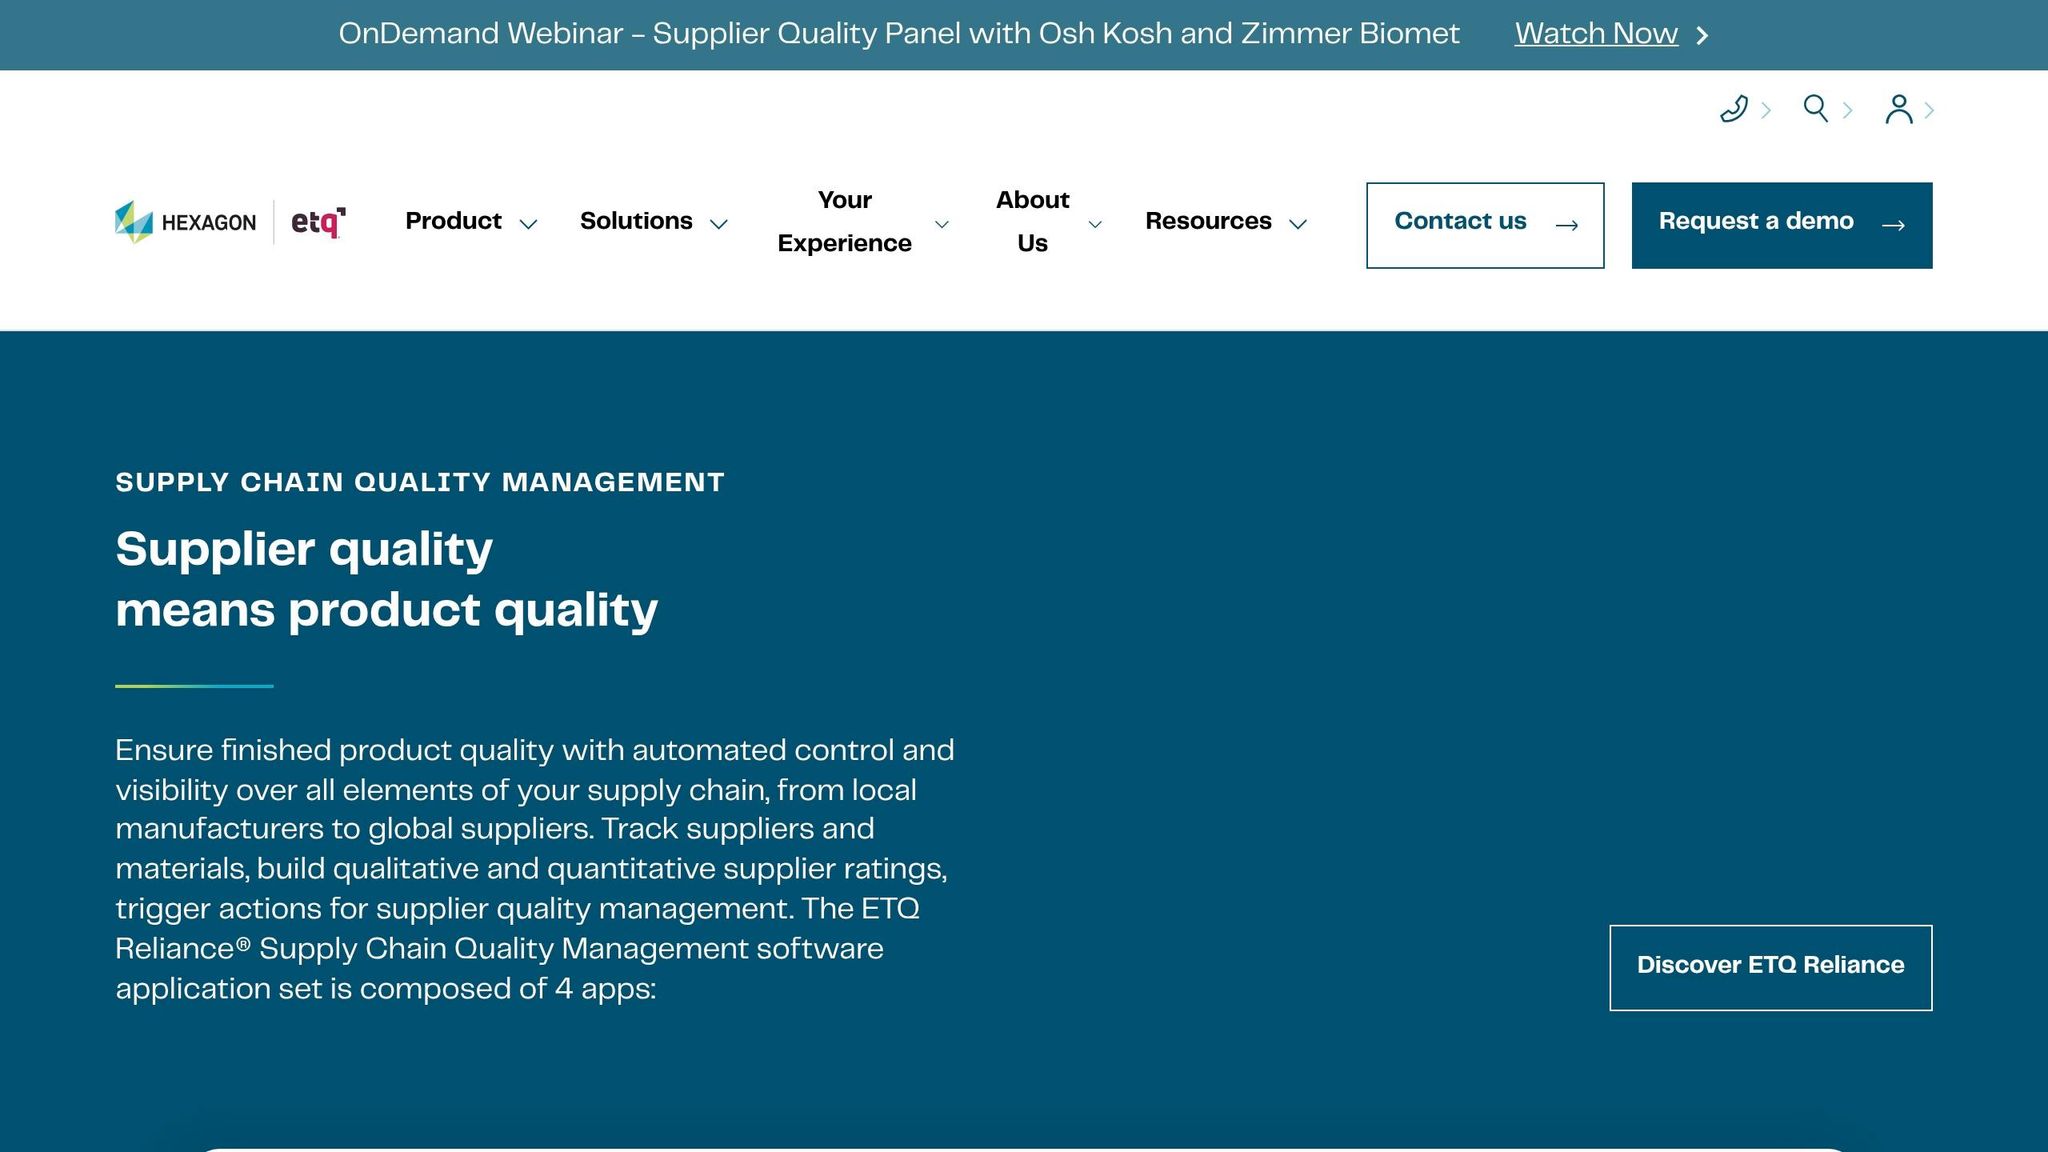The width and height of the screenshot is (2048, 1152).
Task: Expand the Product menu chevron
Action: [528, 224]
